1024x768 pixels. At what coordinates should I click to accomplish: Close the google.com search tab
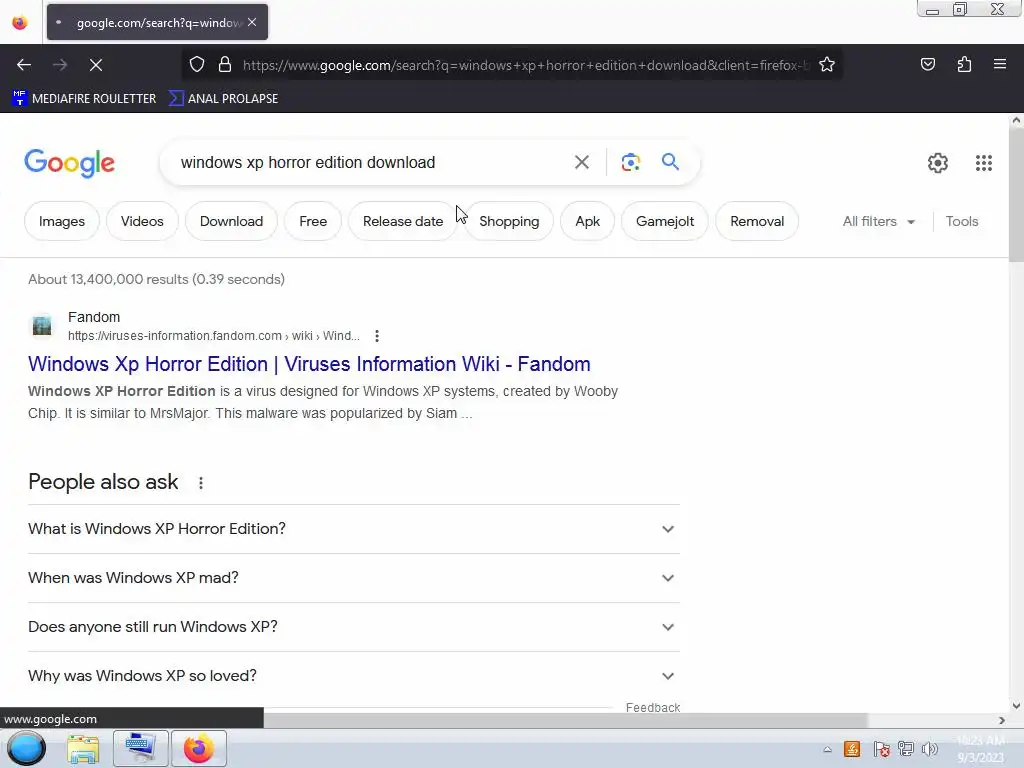(252, 22)
